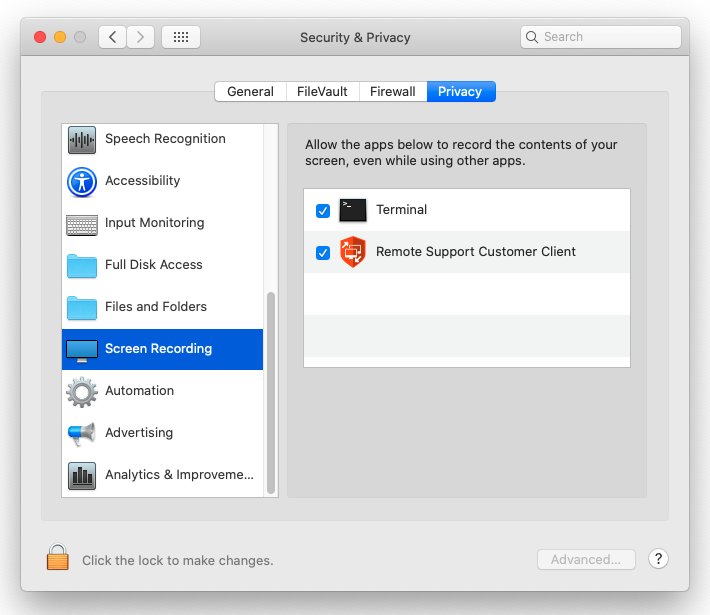This screenshot has width=710, height=615.
Task: Click the Full Disk Access folder icon
Action: point(82,266)
